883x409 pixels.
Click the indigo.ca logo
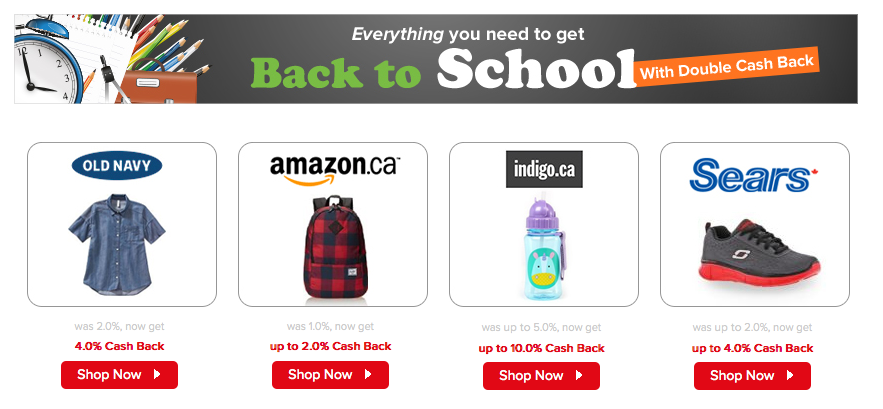tap(544, 169)
